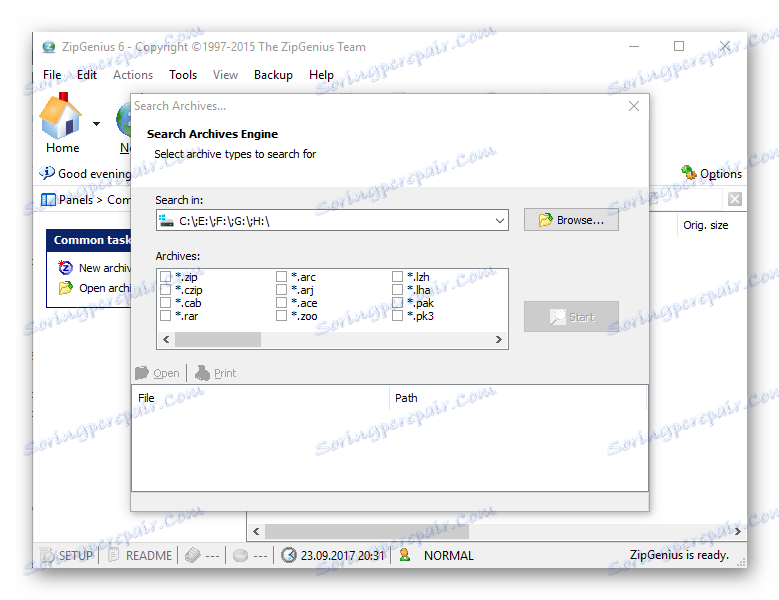
Task: Select the *.ace archive checkbox
Action: point(281,302)
